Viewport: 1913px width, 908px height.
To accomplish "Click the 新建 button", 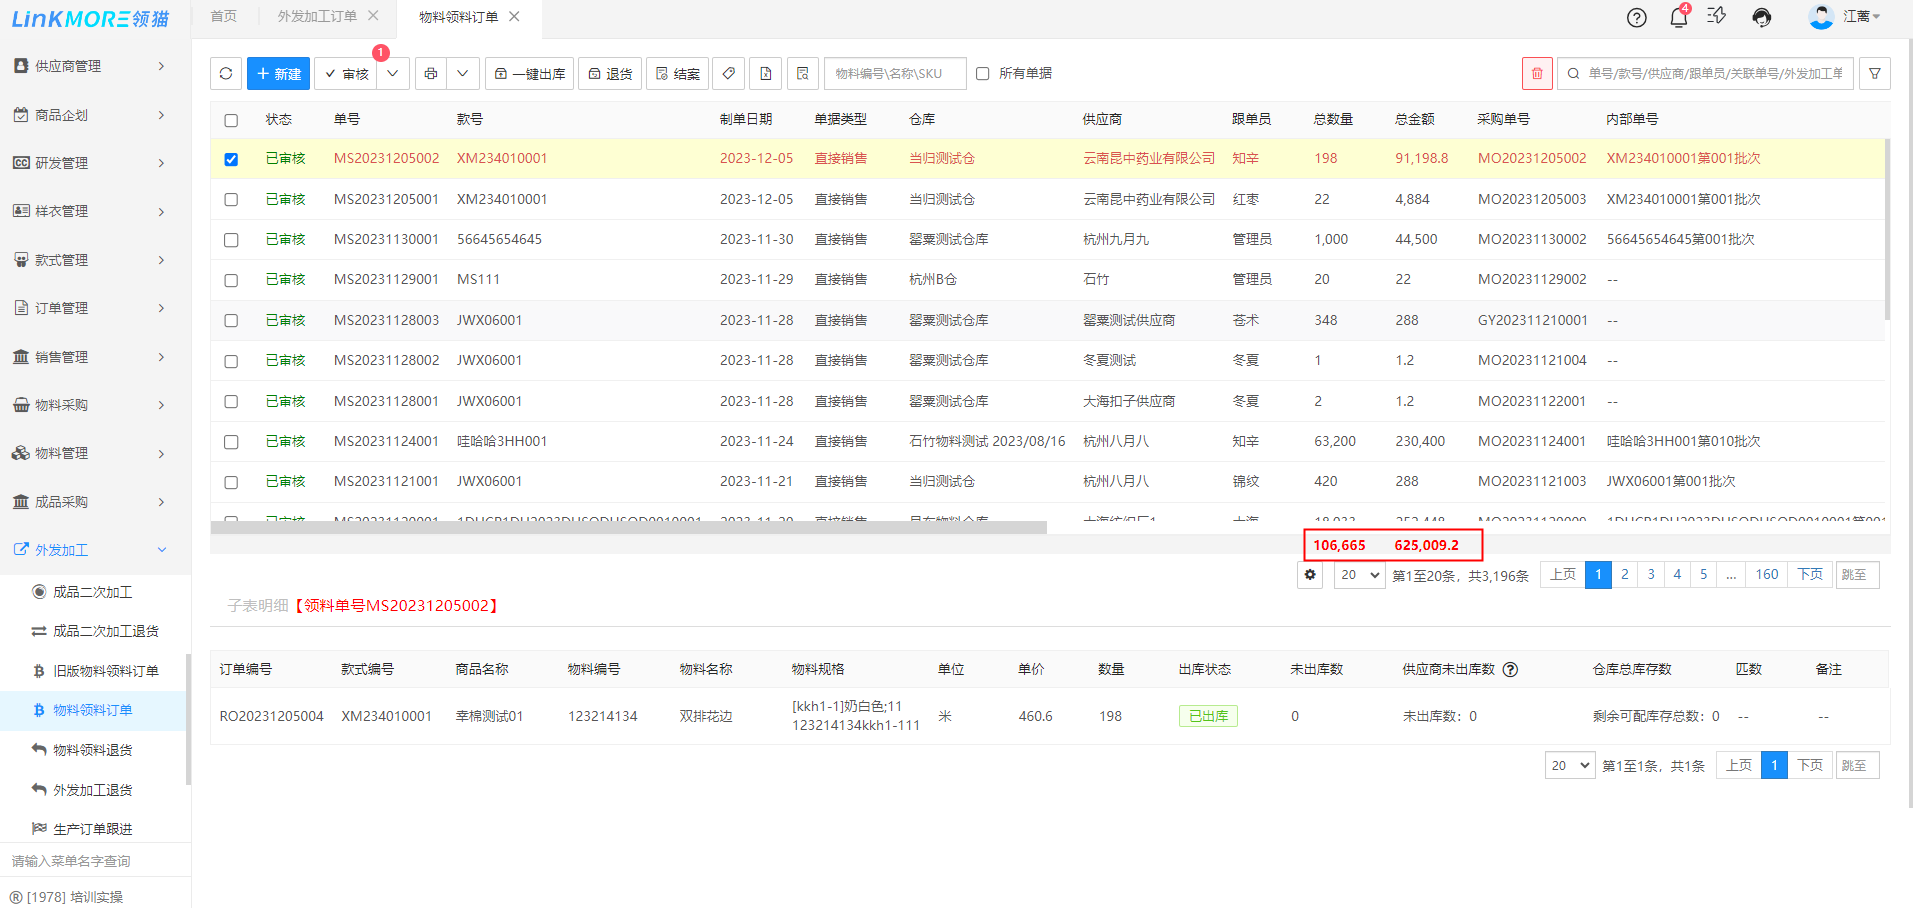I will click(x=278, y=73).
